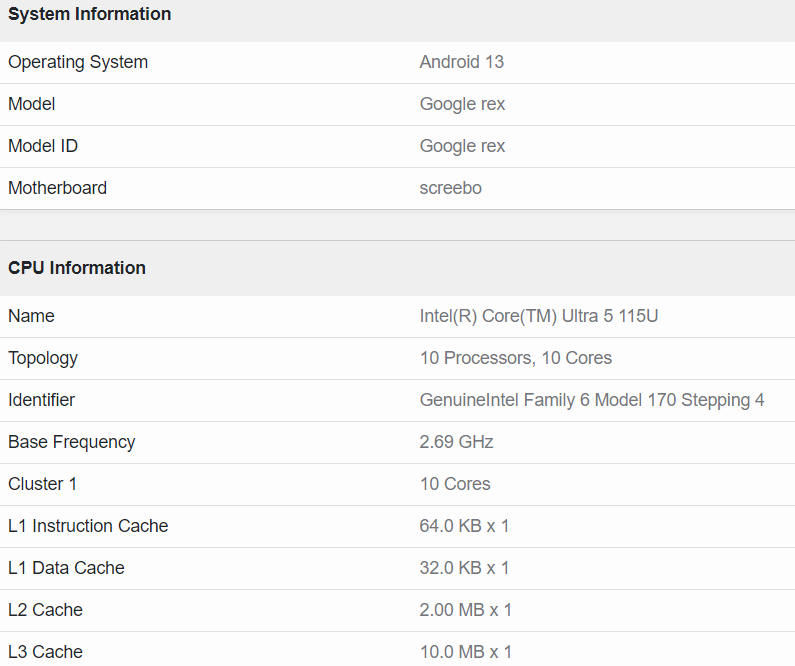This screenshot has width=795, height=666.
Task: Click the Motherboard label
Action: 57,188
